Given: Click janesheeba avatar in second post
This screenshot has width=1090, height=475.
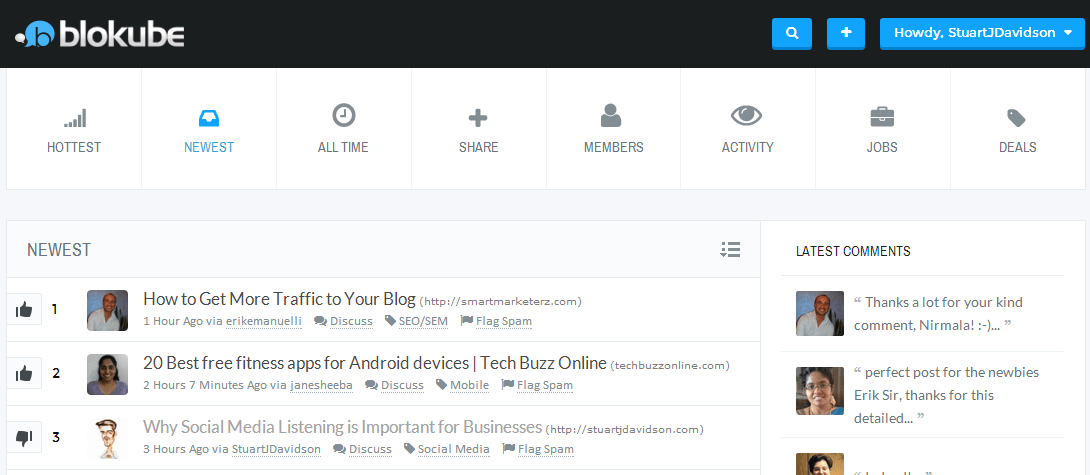Looking at the screenshot, I should [107, 374].
